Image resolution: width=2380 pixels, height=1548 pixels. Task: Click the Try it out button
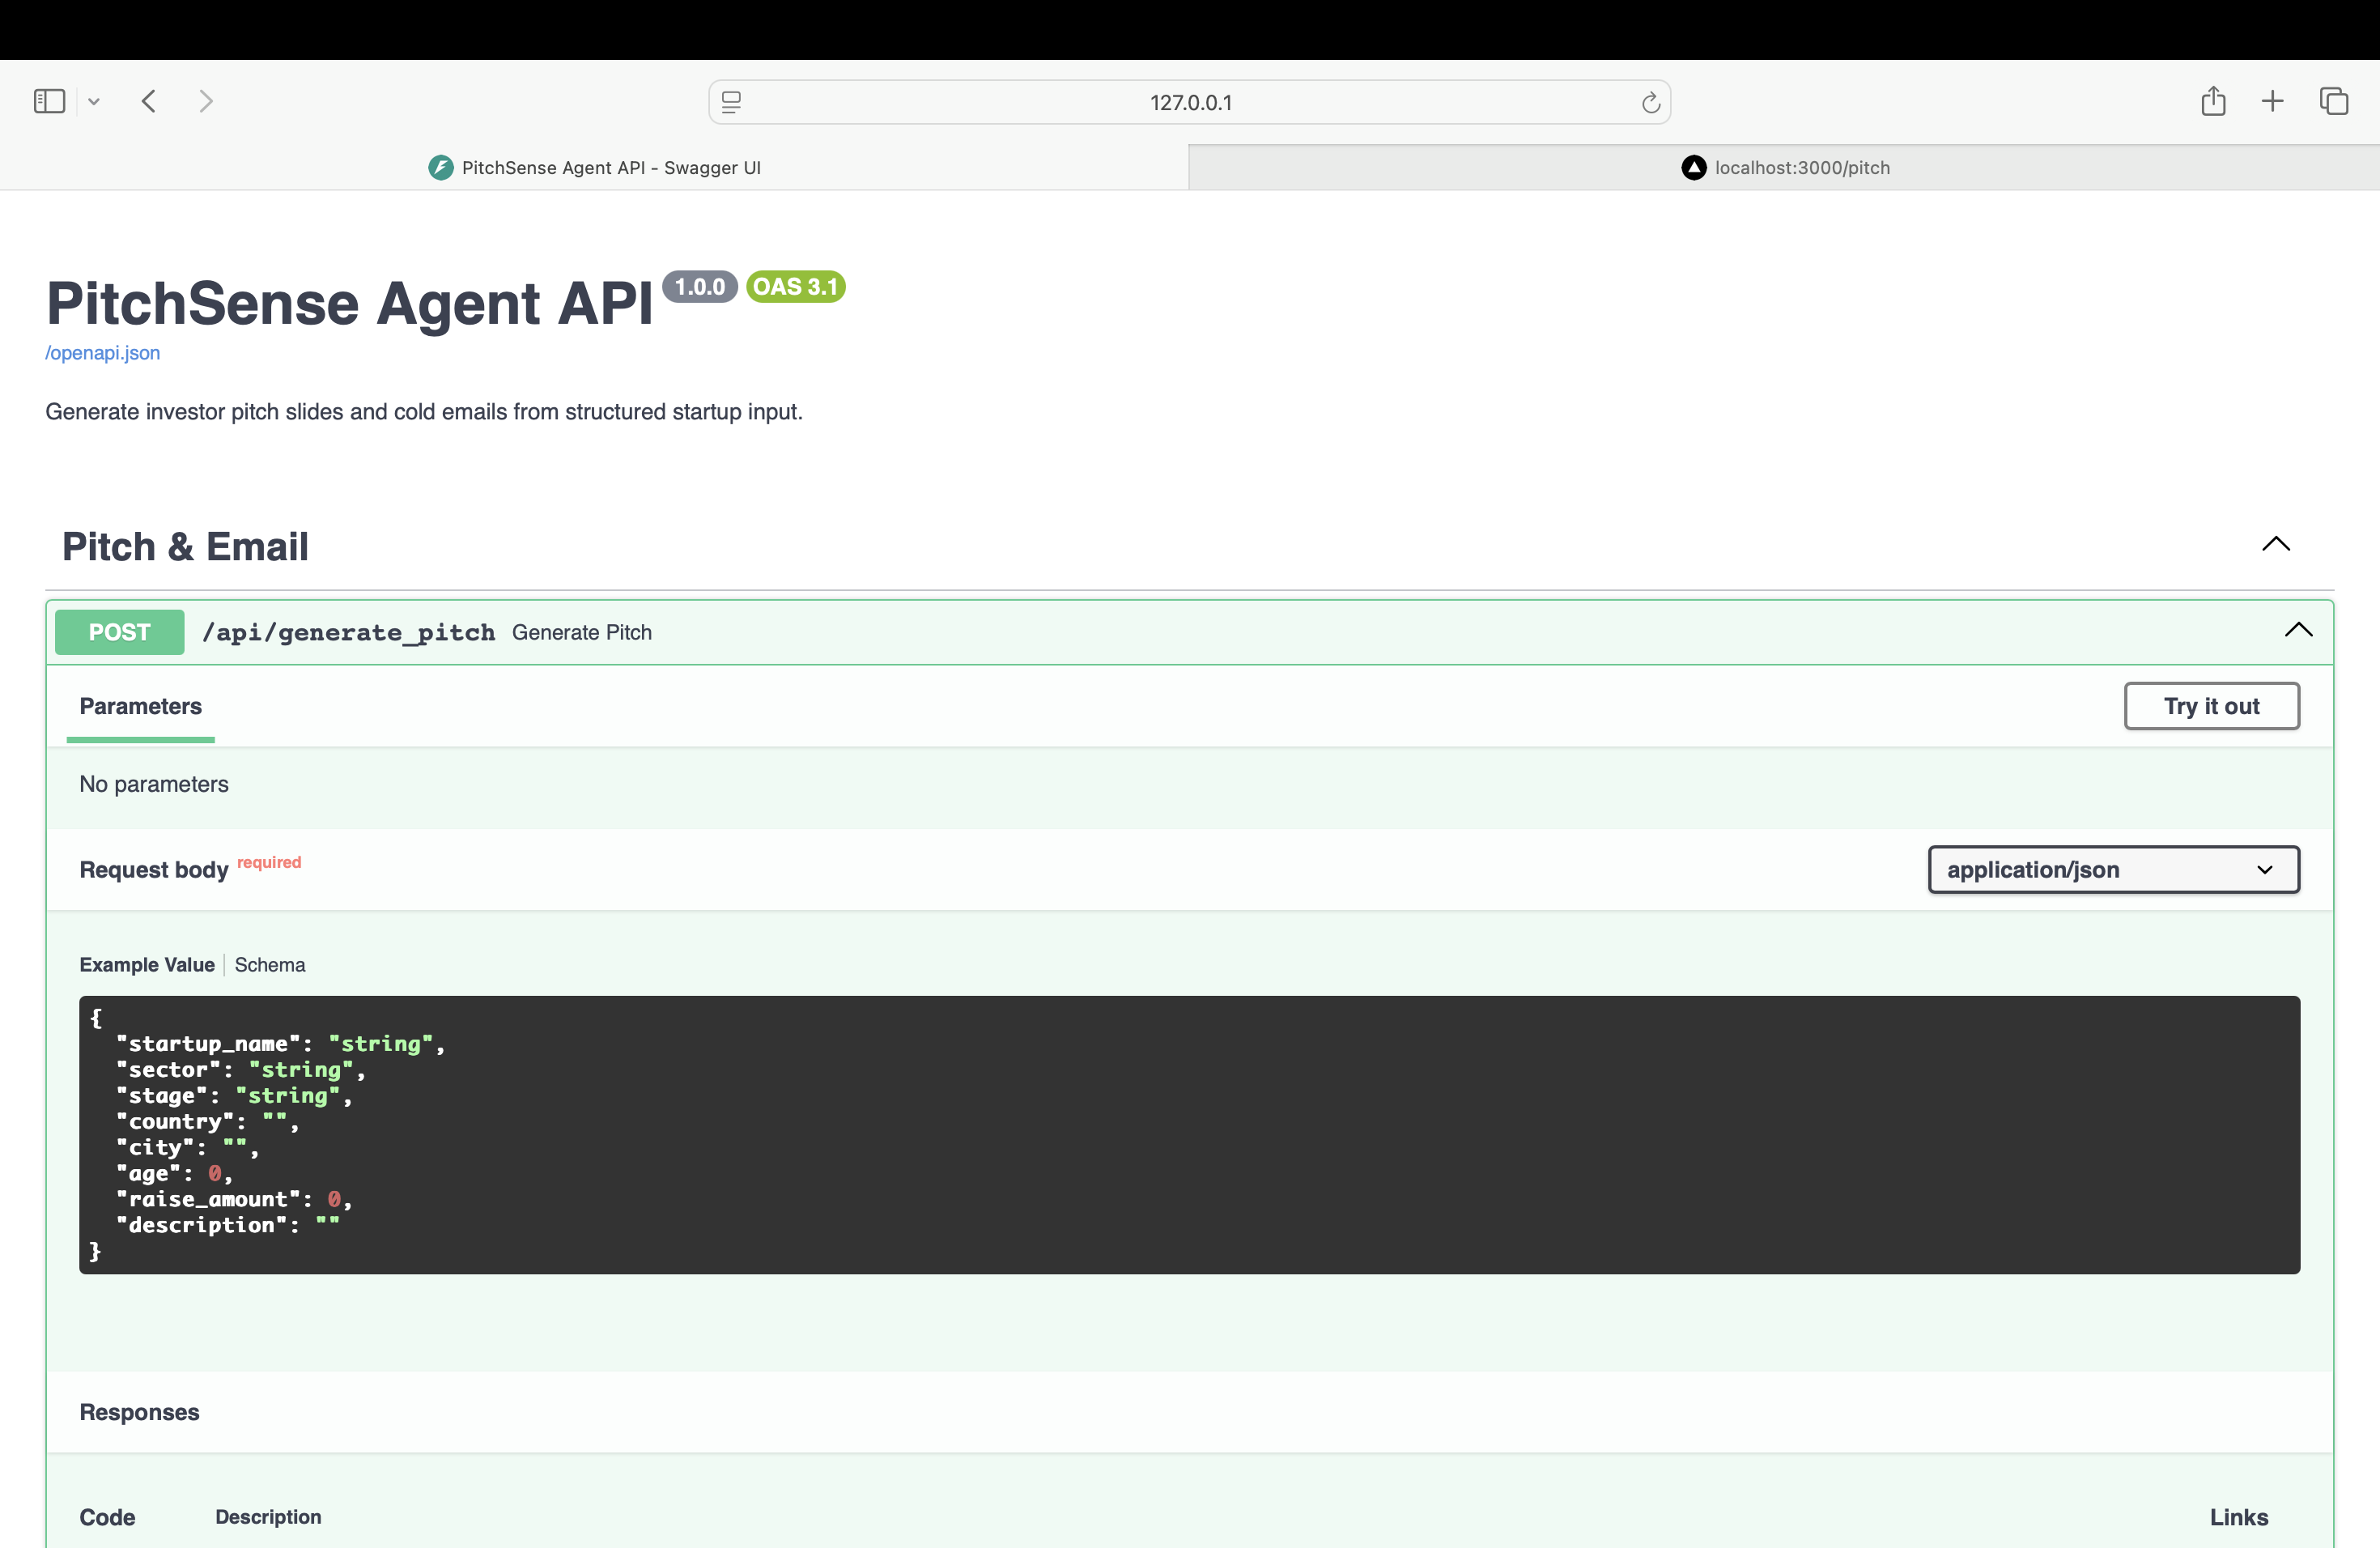point(2210,706)
